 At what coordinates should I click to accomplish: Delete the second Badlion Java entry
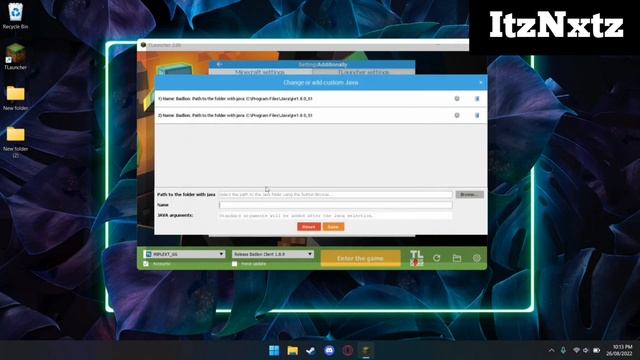tap(477, 116)
